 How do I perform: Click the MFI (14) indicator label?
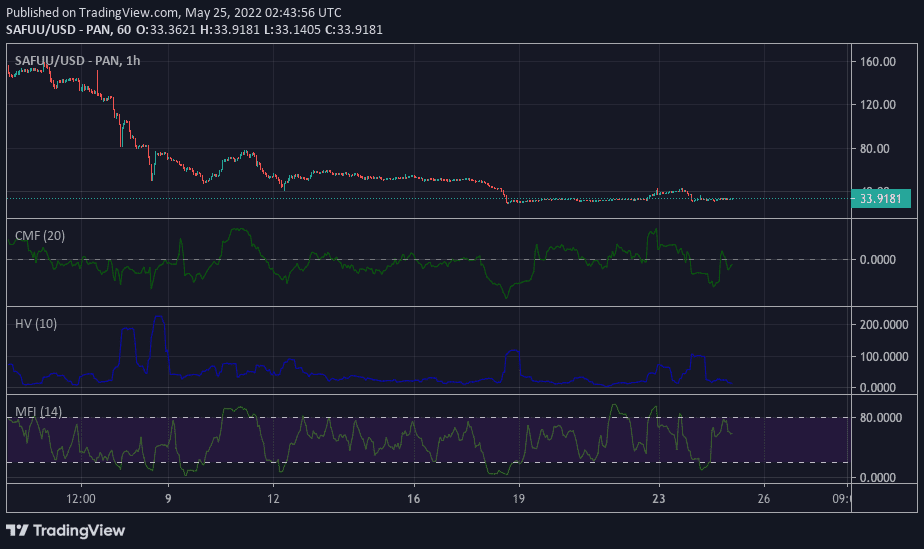pos(39,411)
